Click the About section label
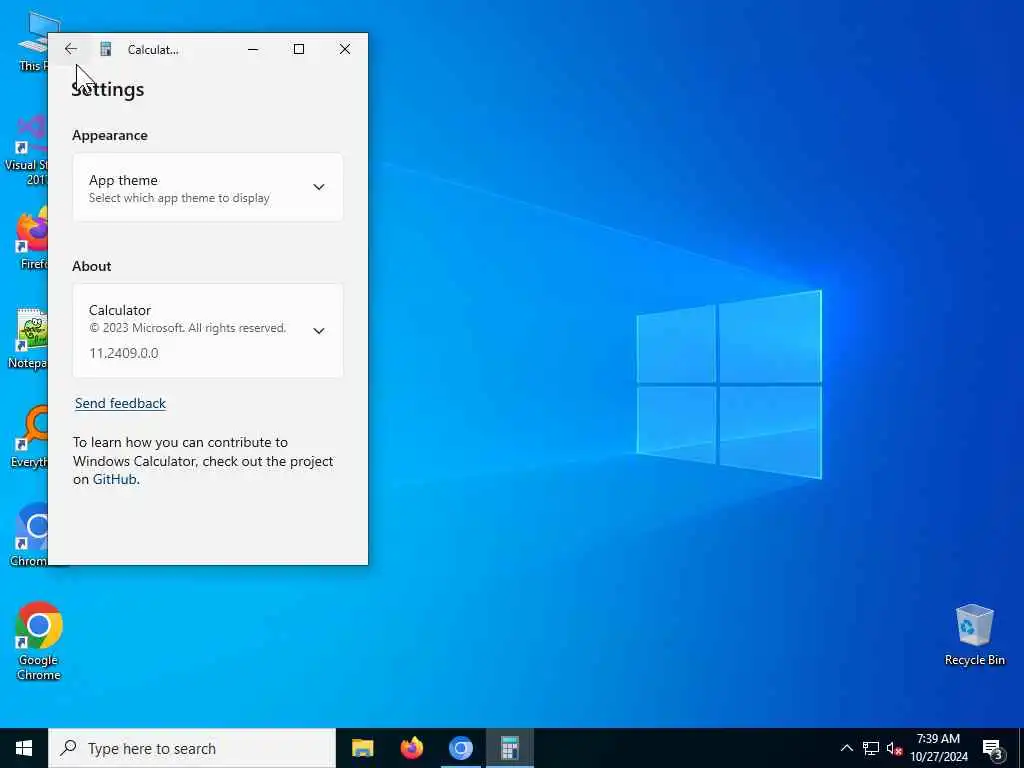 pos(91,266)
